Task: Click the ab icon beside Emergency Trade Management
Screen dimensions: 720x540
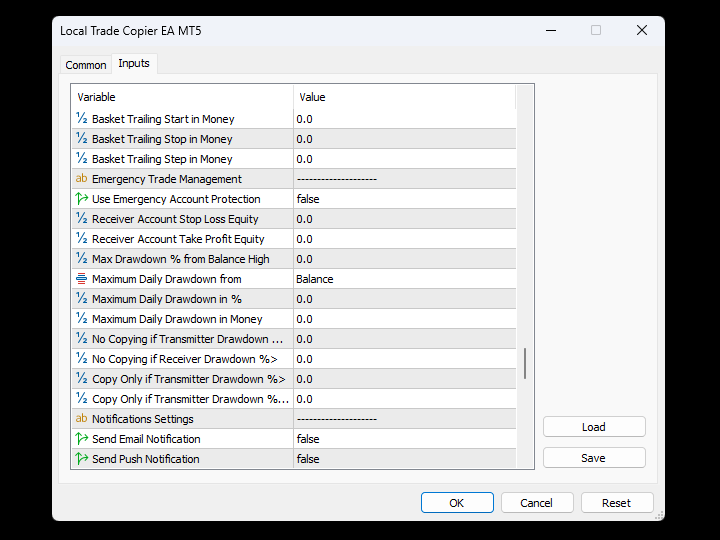Action: coord(82,179)
